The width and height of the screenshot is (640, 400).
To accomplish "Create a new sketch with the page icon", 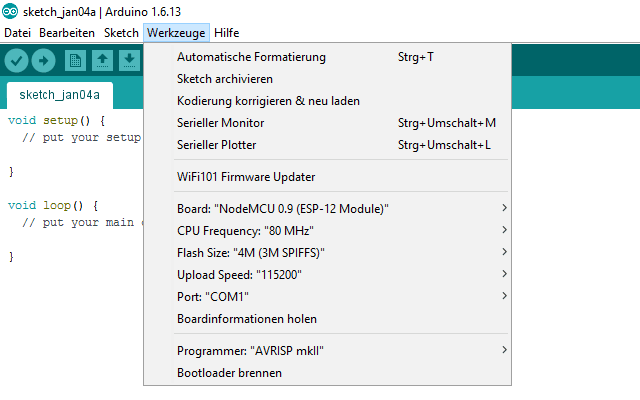I will tap(76, 61).
